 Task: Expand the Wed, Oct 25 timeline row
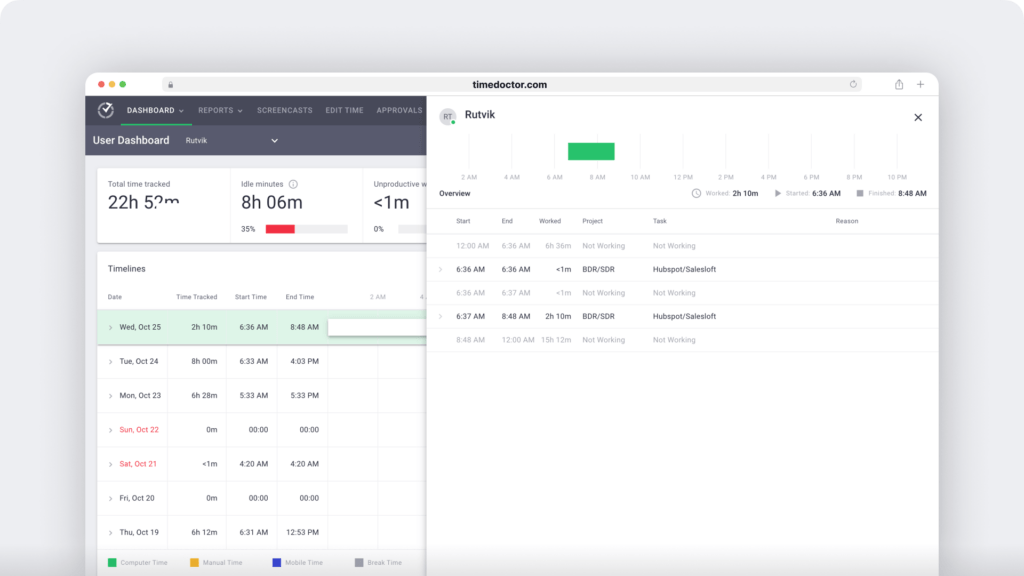point(109,326)
